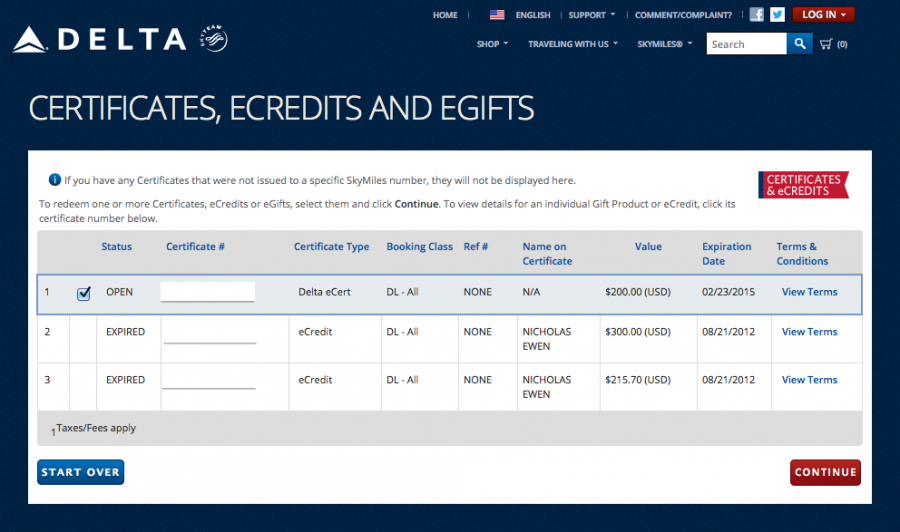
Task: Click the US flag language icon
Action: pyautogui.click(x=497, y=15)
